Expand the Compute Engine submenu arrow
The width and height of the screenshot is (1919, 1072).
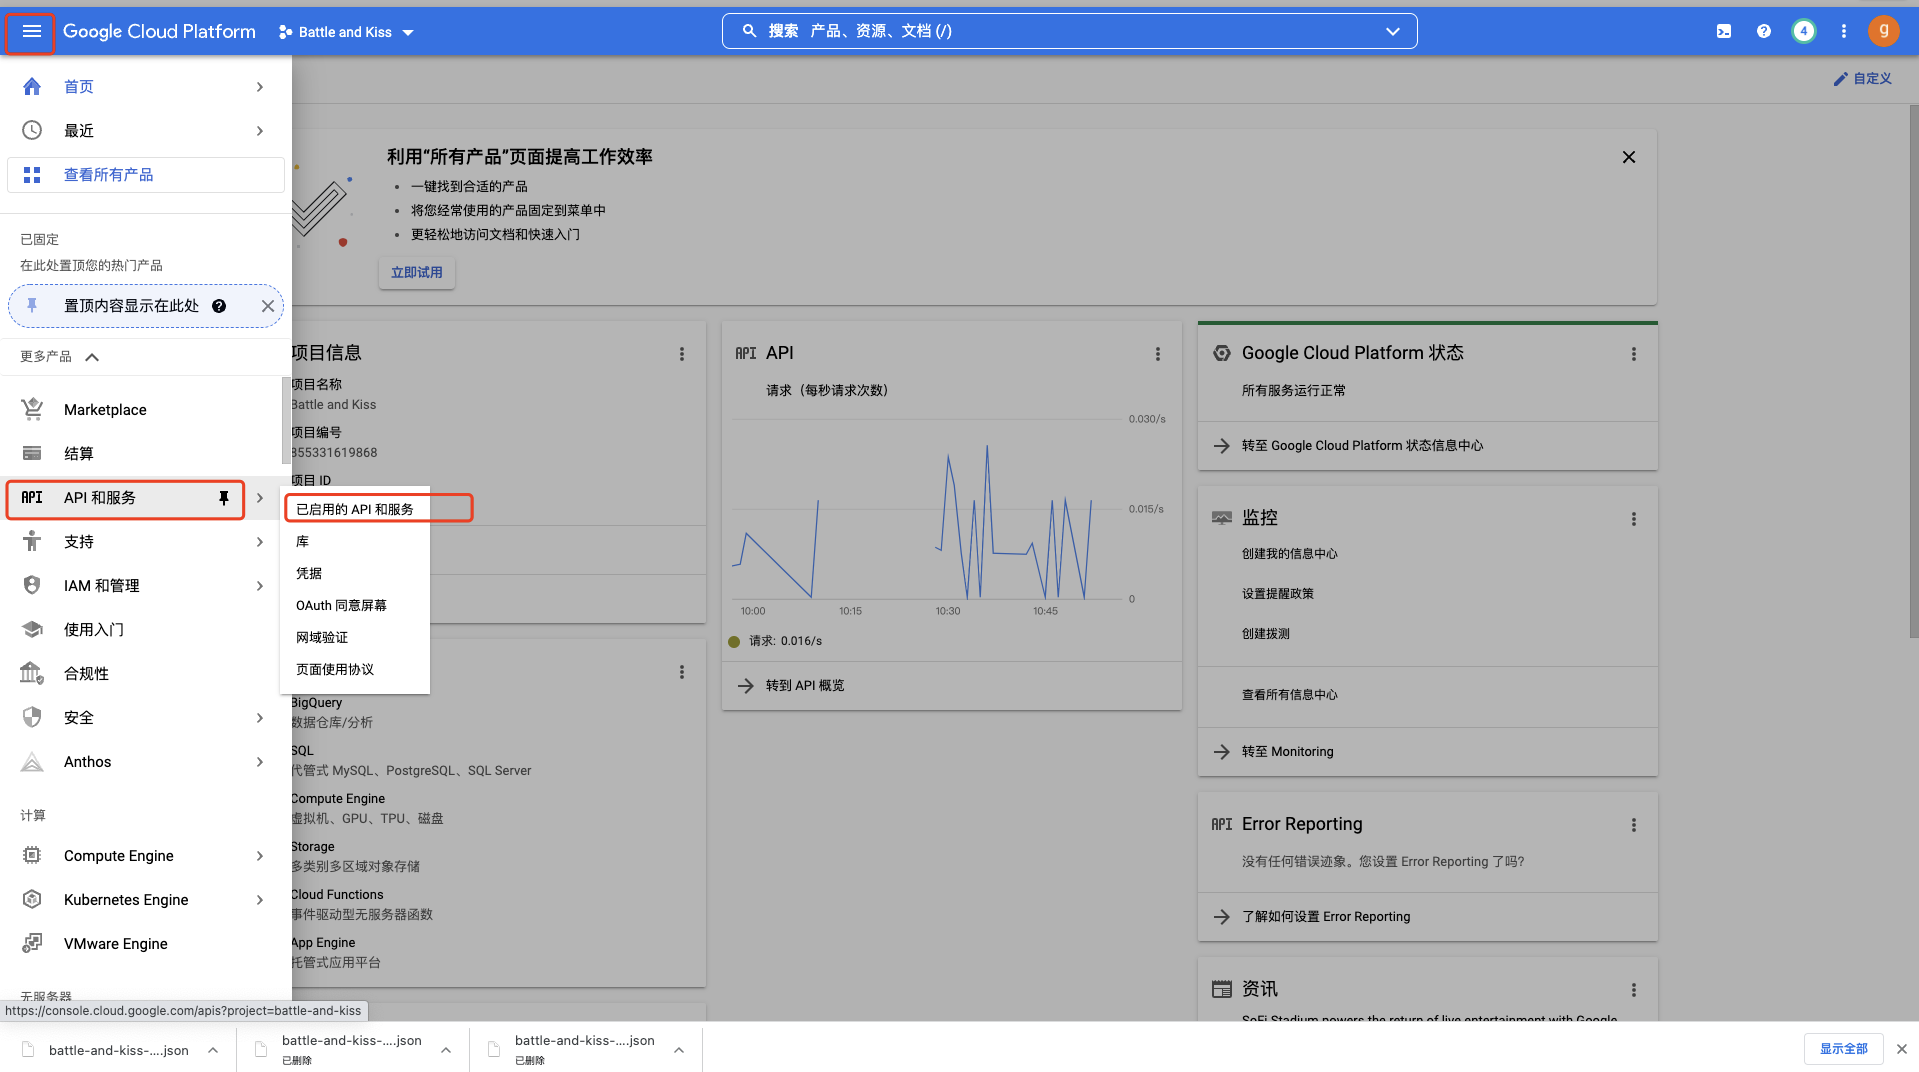point(260,856)
